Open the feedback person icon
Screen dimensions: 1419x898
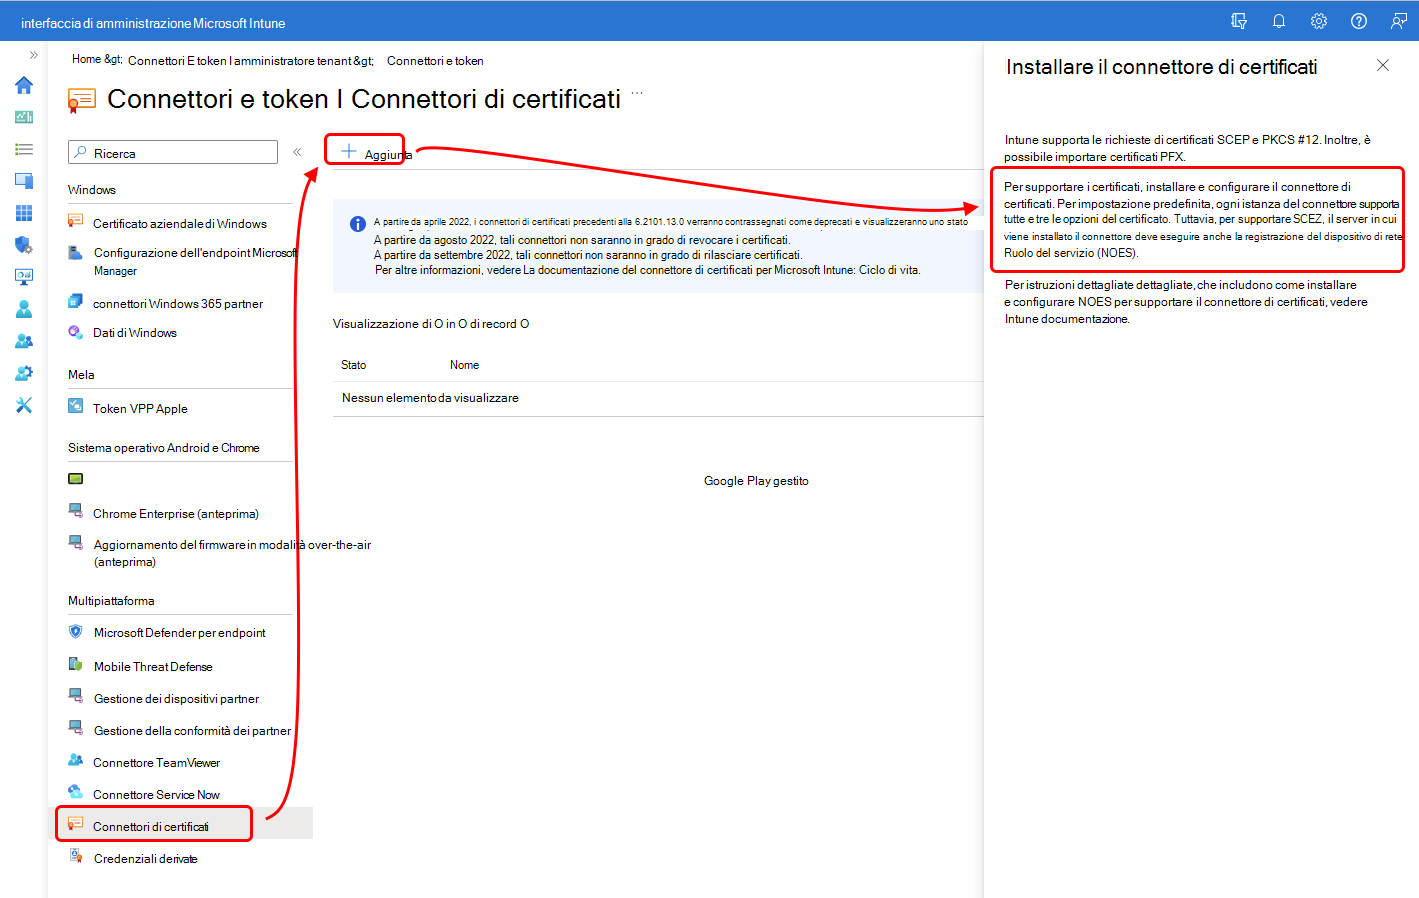[1399, 21]
